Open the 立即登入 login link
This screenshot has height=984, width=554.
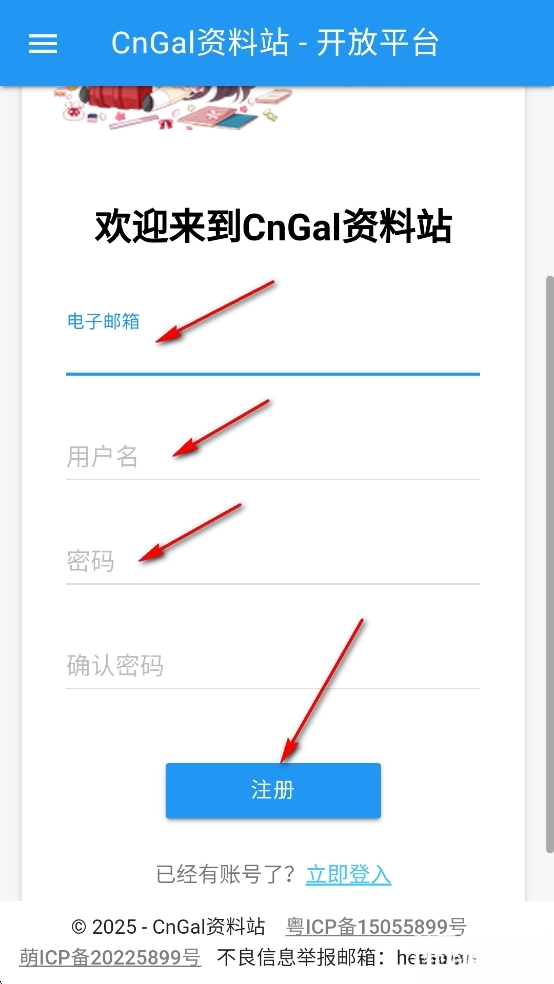click(x=348, y=874)
